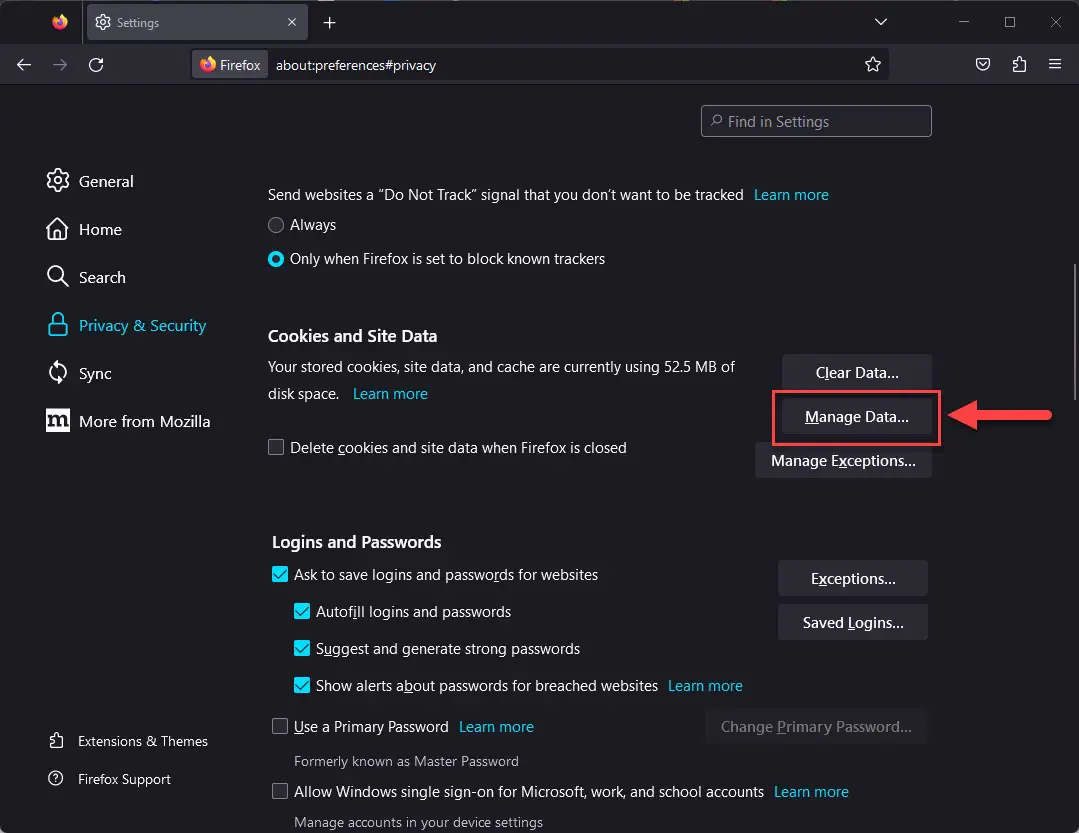This screenshot has height=833, width=1079.
Task: Toggle alerts about breached websites passwords
Action: (x=302, y=686)
